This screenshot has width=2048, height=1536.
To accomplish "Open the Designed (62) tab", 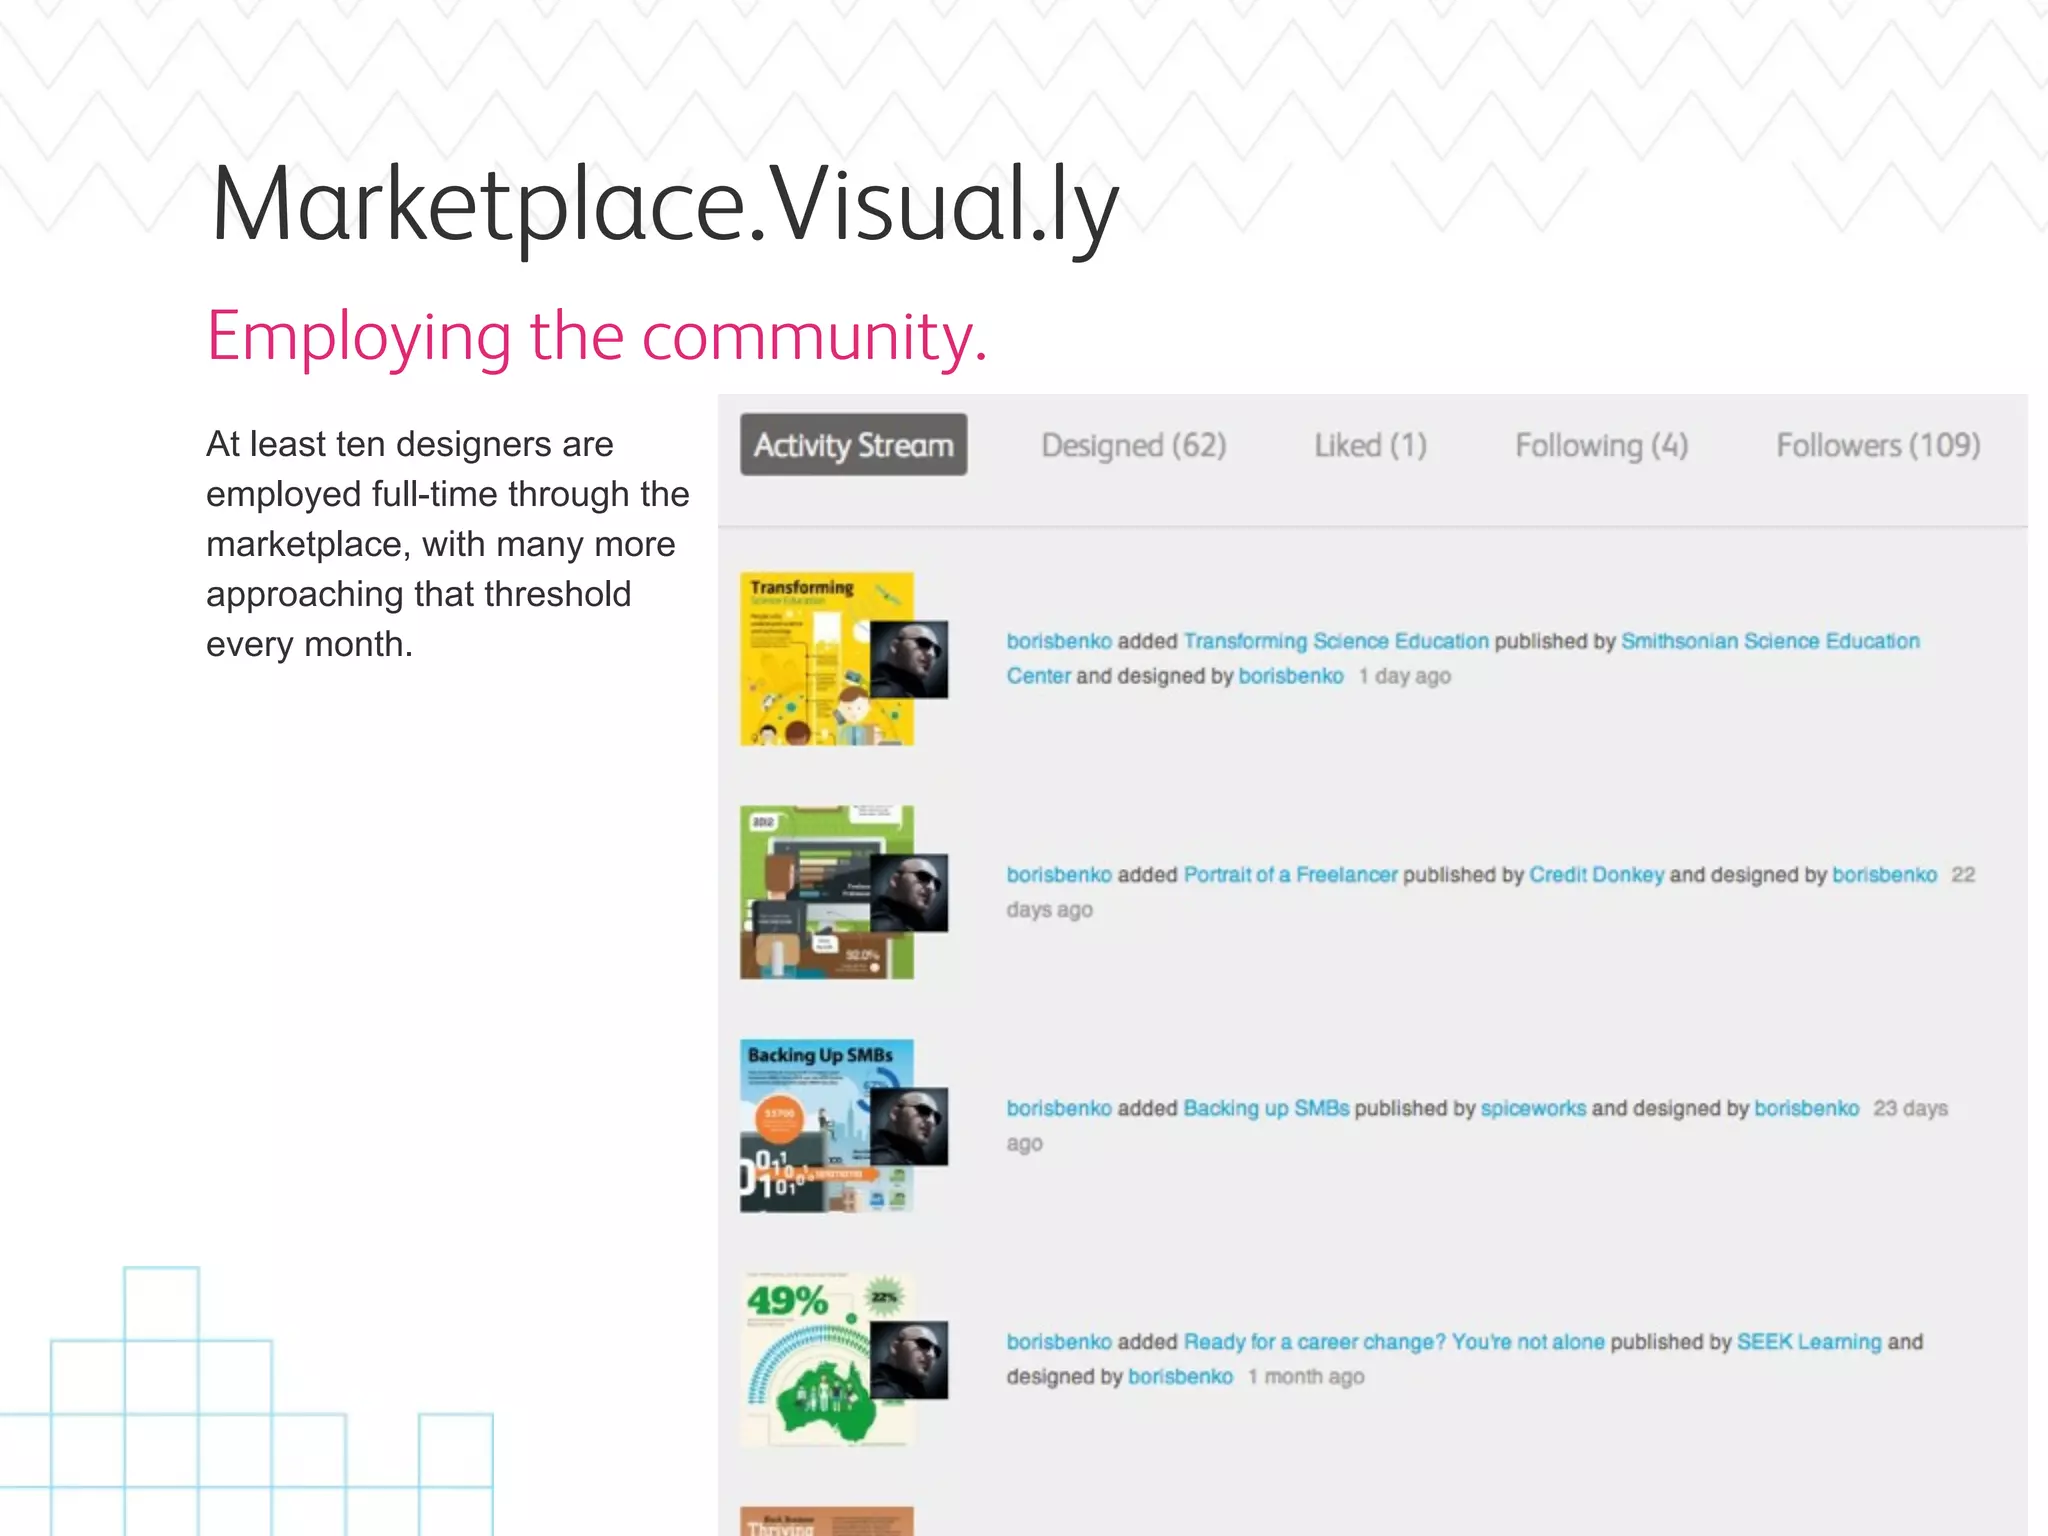I will [x=1134, y=446].
